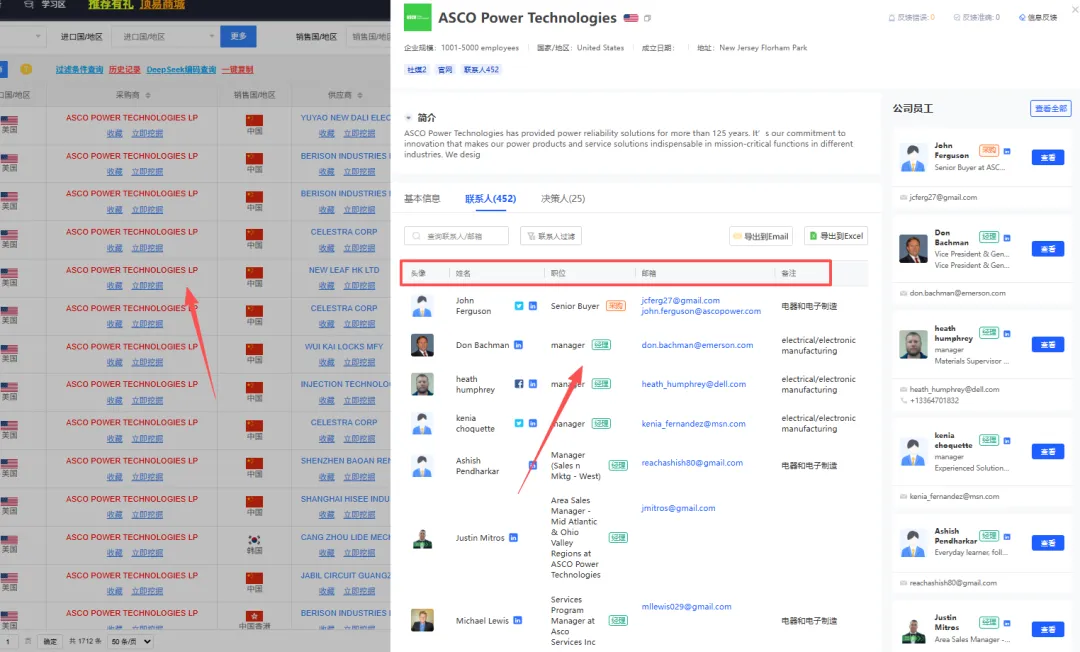The width and height of the screenshot is (1080, 652).
Task: Open Michael Lewis's LinkedIn icon in contacts table
Action: click(517, 620)
